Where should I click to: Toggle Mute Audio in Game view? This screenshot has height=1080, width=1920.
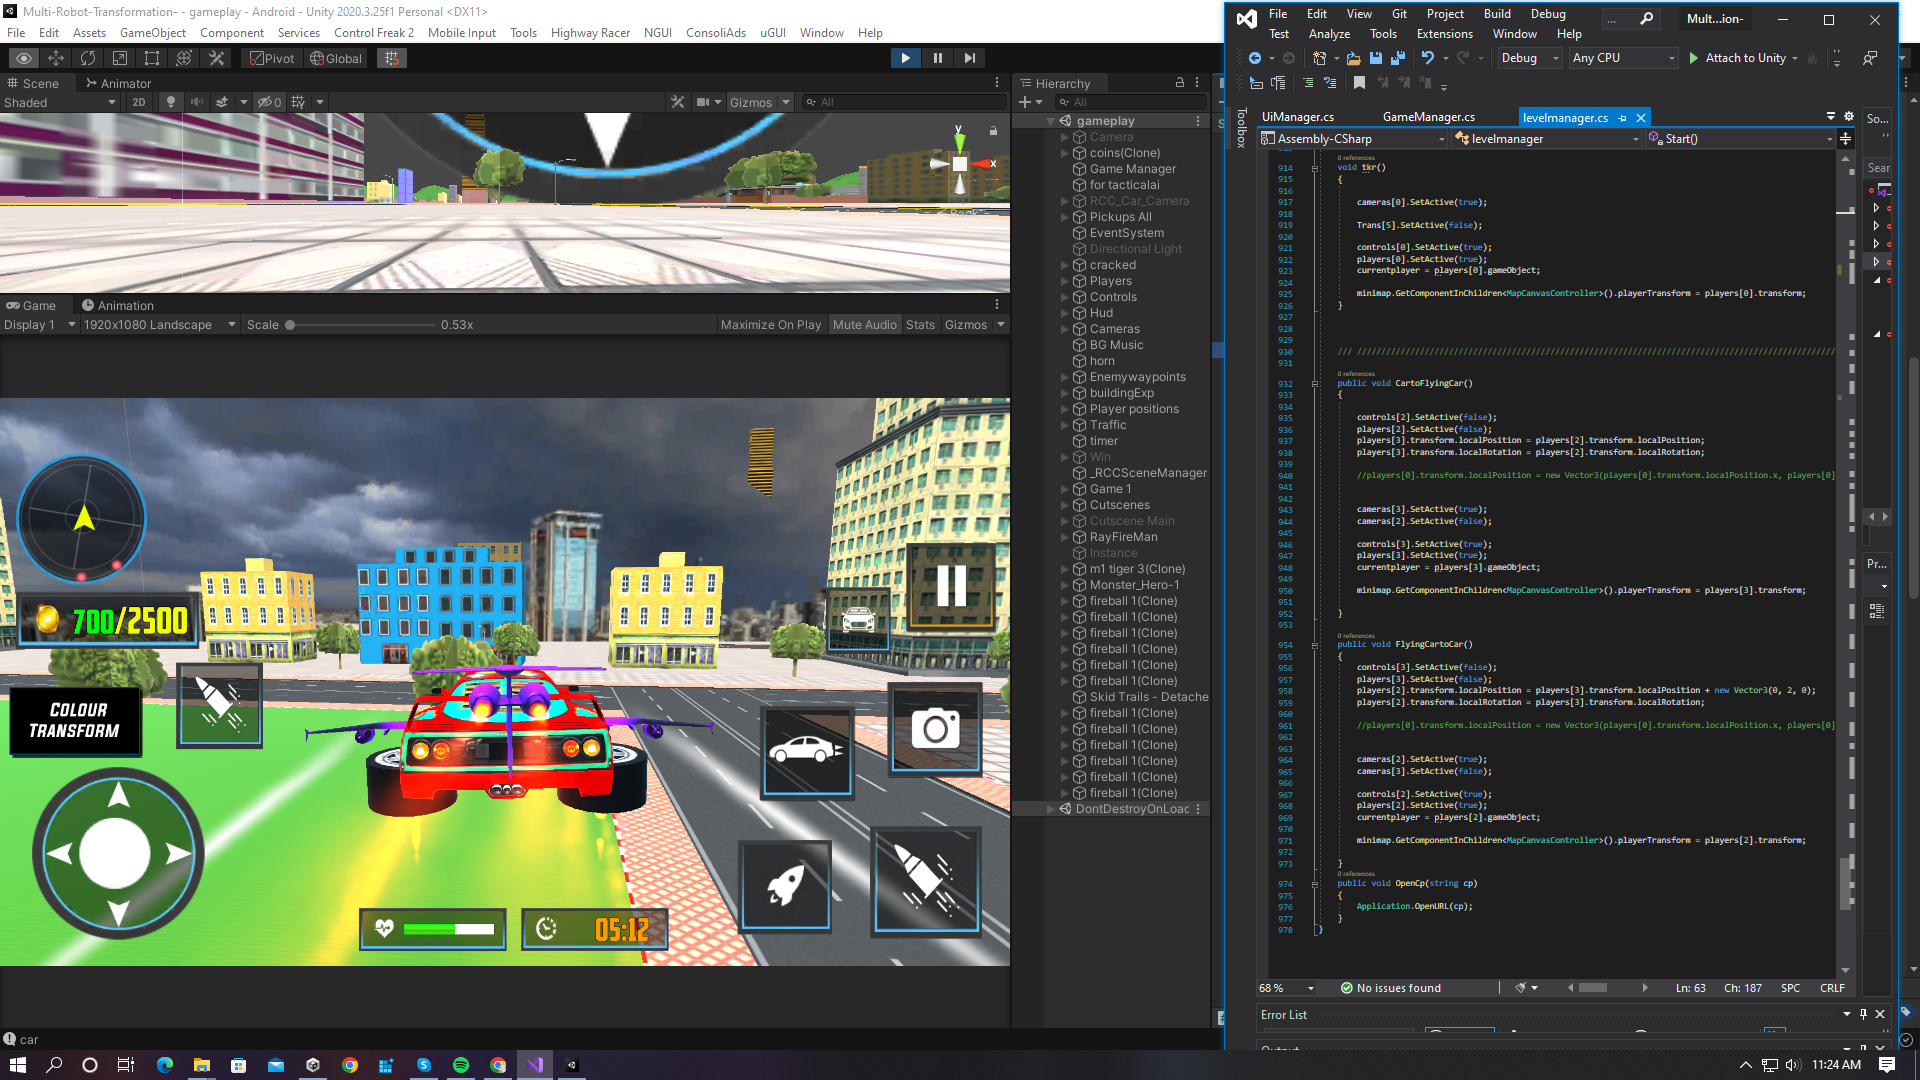tap(864, 325)
